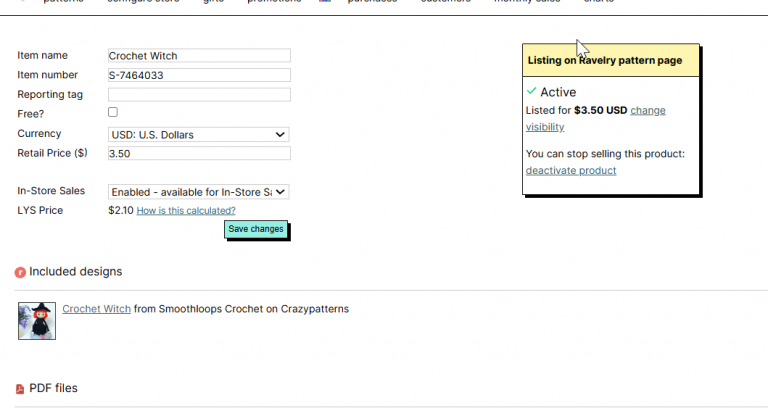
Task: Click 'from Smoothloops Crochet on Crazypatterns' text
Action: tap(241, 309)
